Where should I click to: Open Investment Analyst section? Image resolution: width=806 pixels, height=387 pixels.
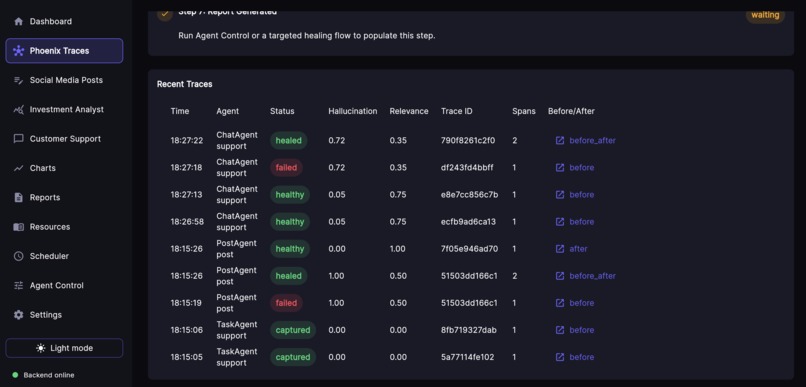[x=64, y=109]
